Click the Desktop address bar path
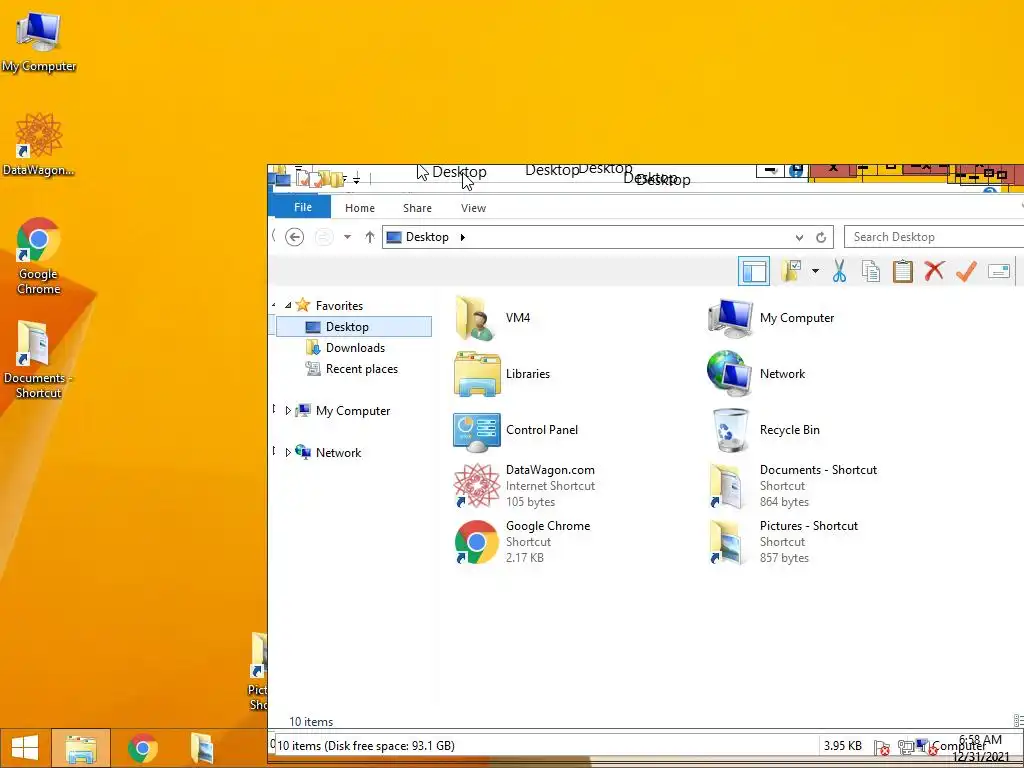This screenshot has width=1024, height=768. pyautogui.click(x=427, y=237)
